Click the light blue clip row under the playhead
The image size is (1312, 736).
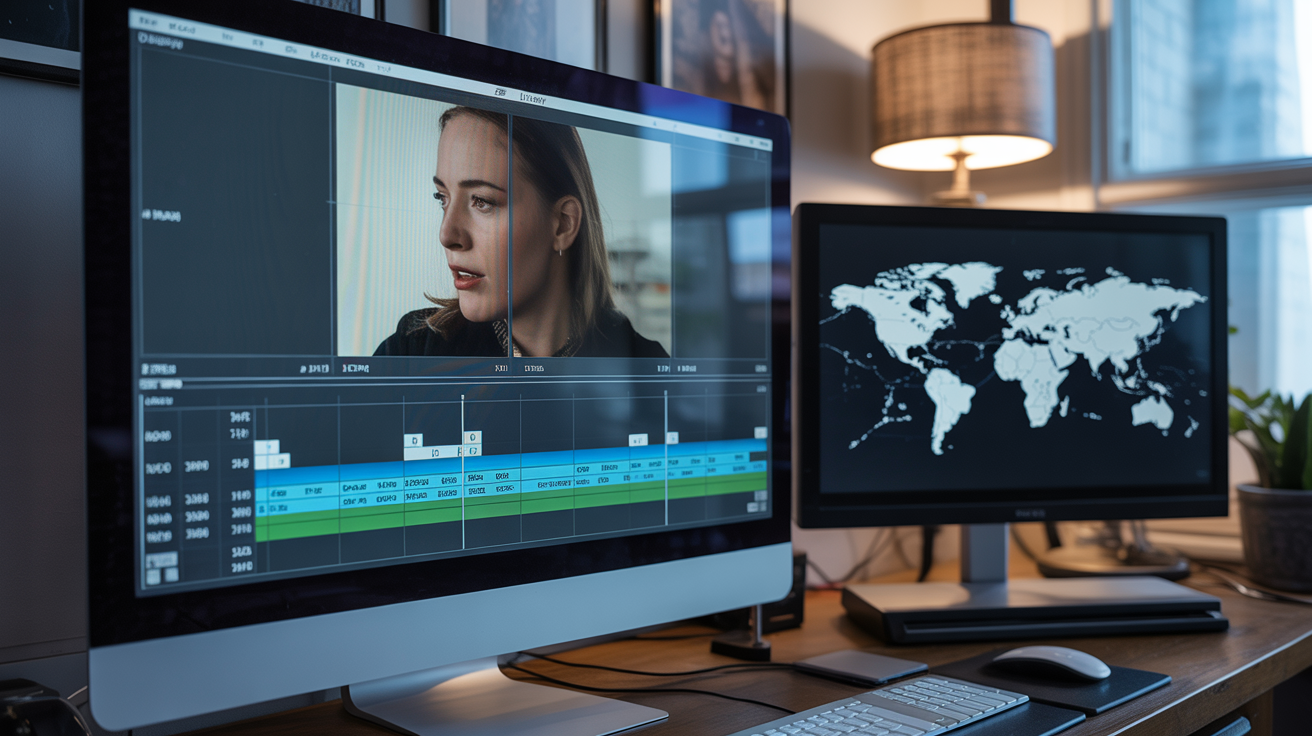[x=462, y=491]
